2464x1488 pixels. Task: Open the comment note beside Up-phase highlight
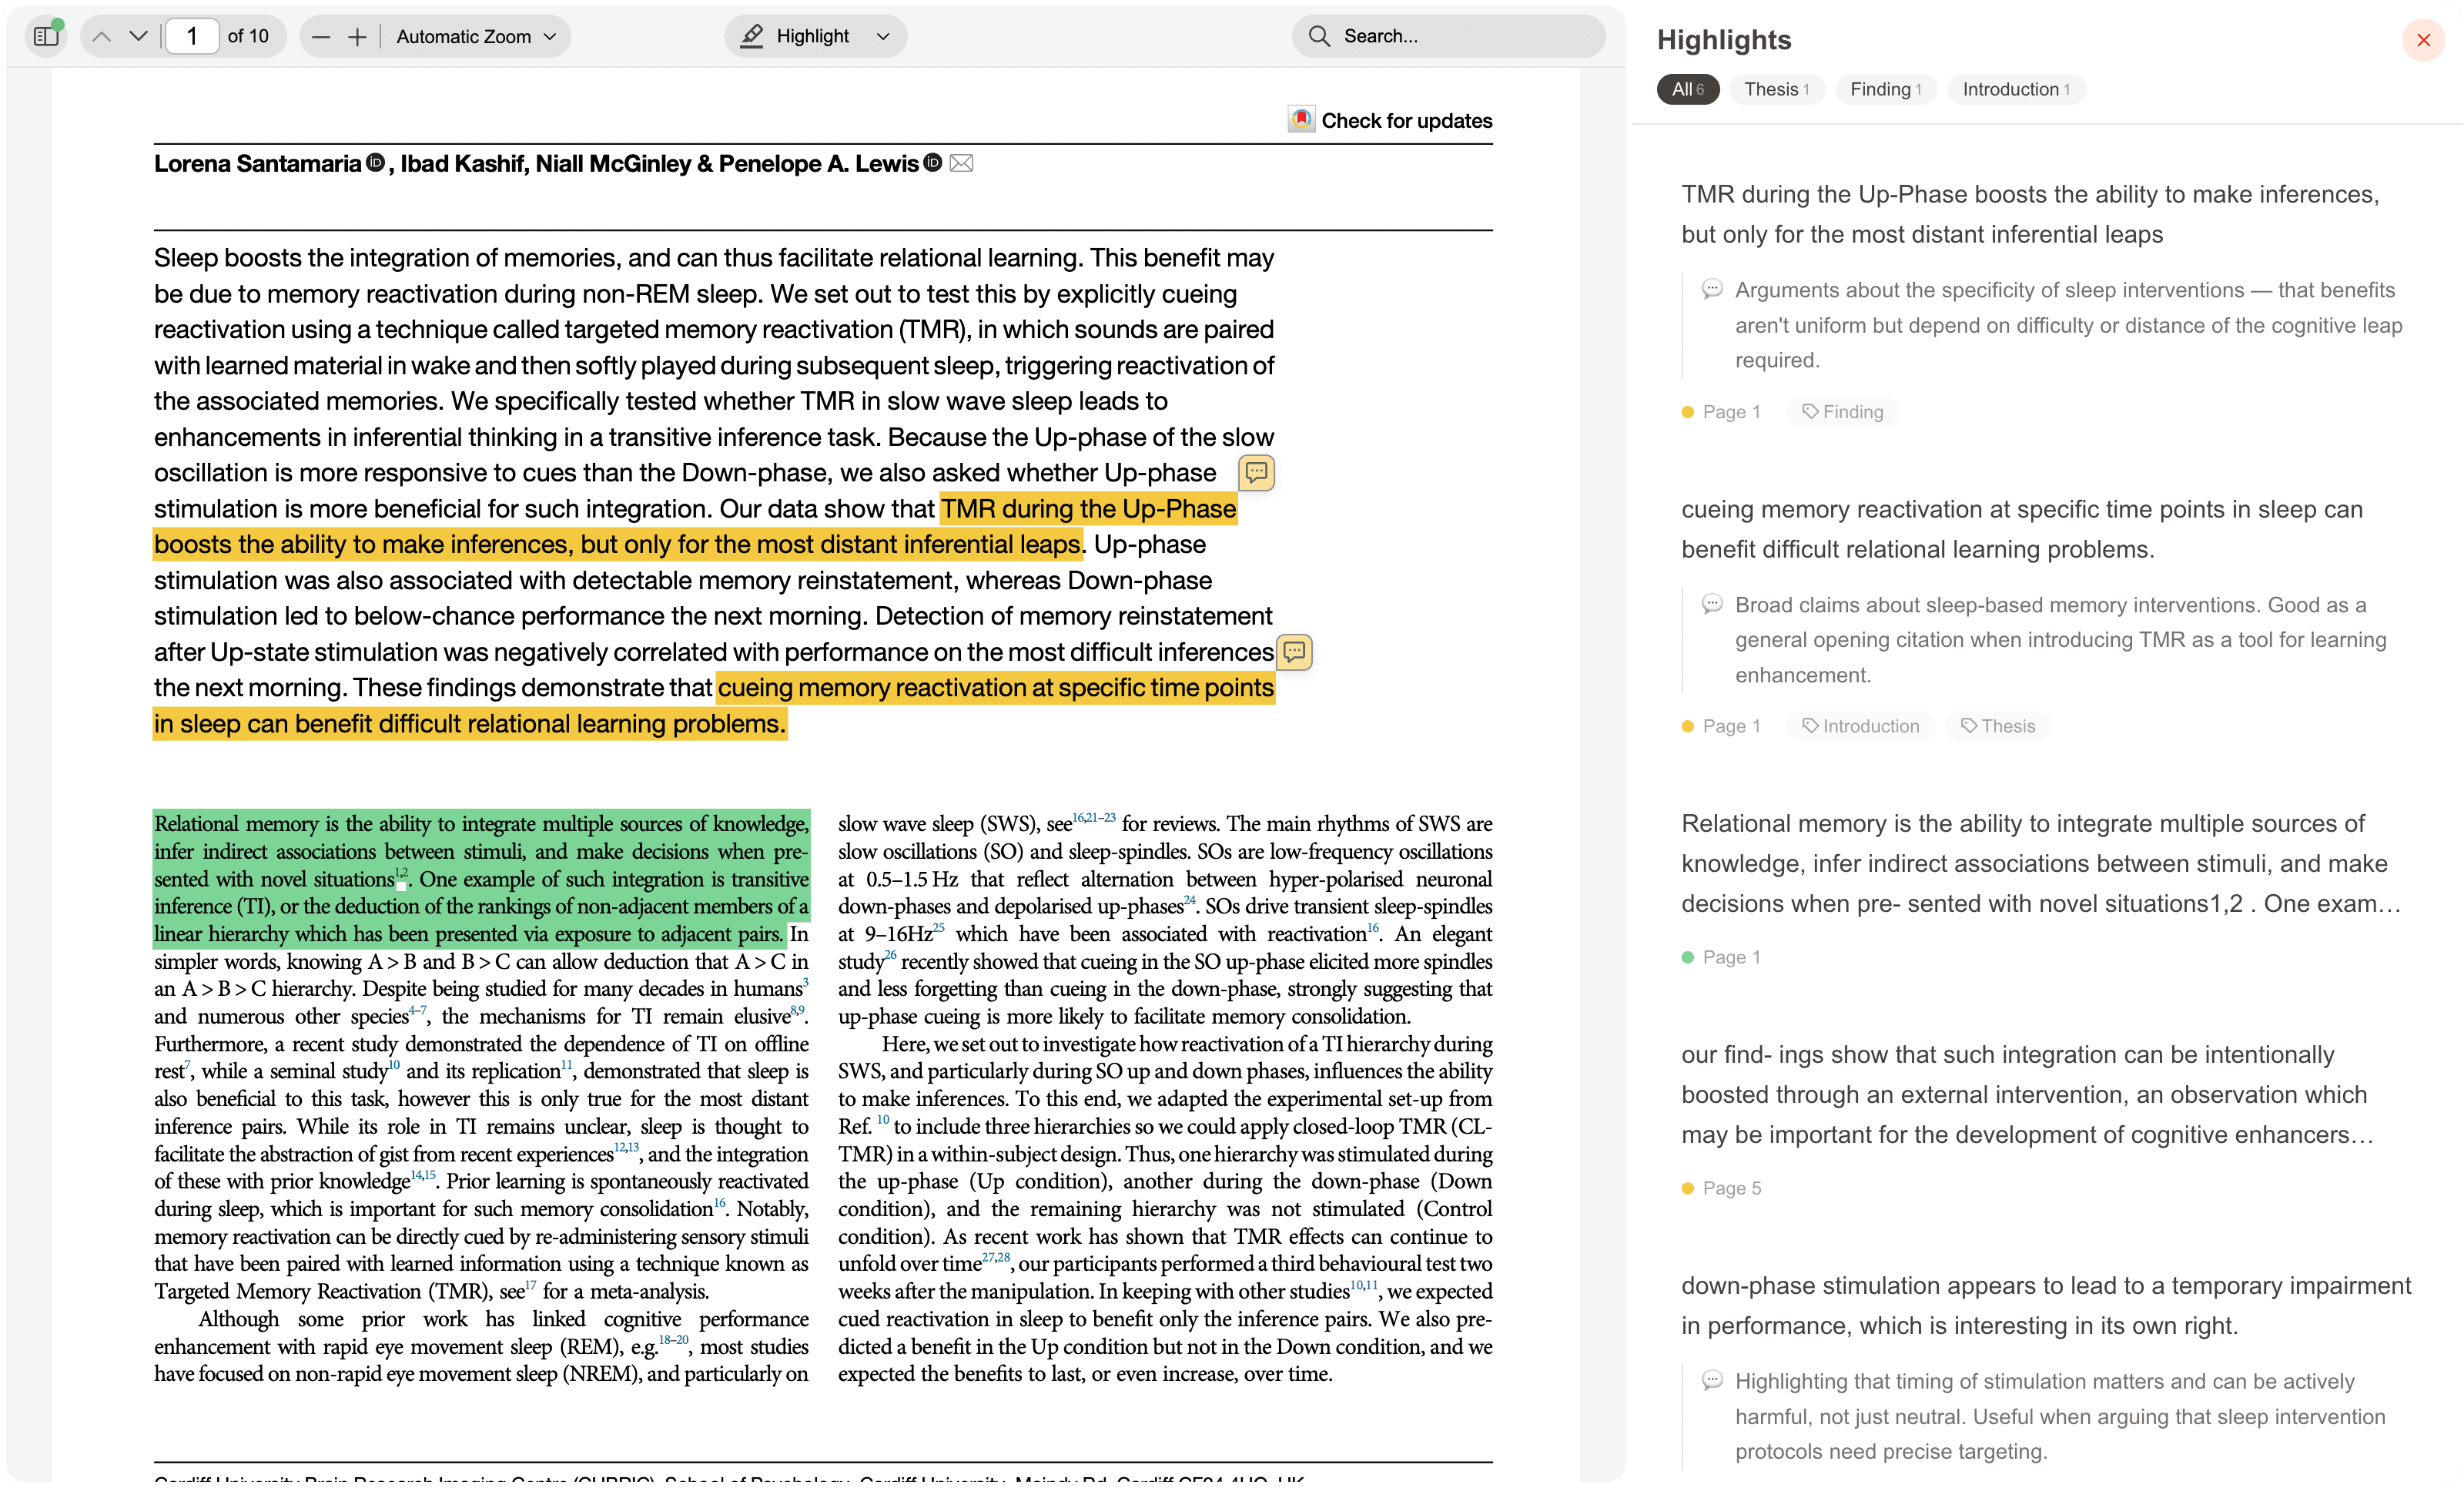(1256, 472)
